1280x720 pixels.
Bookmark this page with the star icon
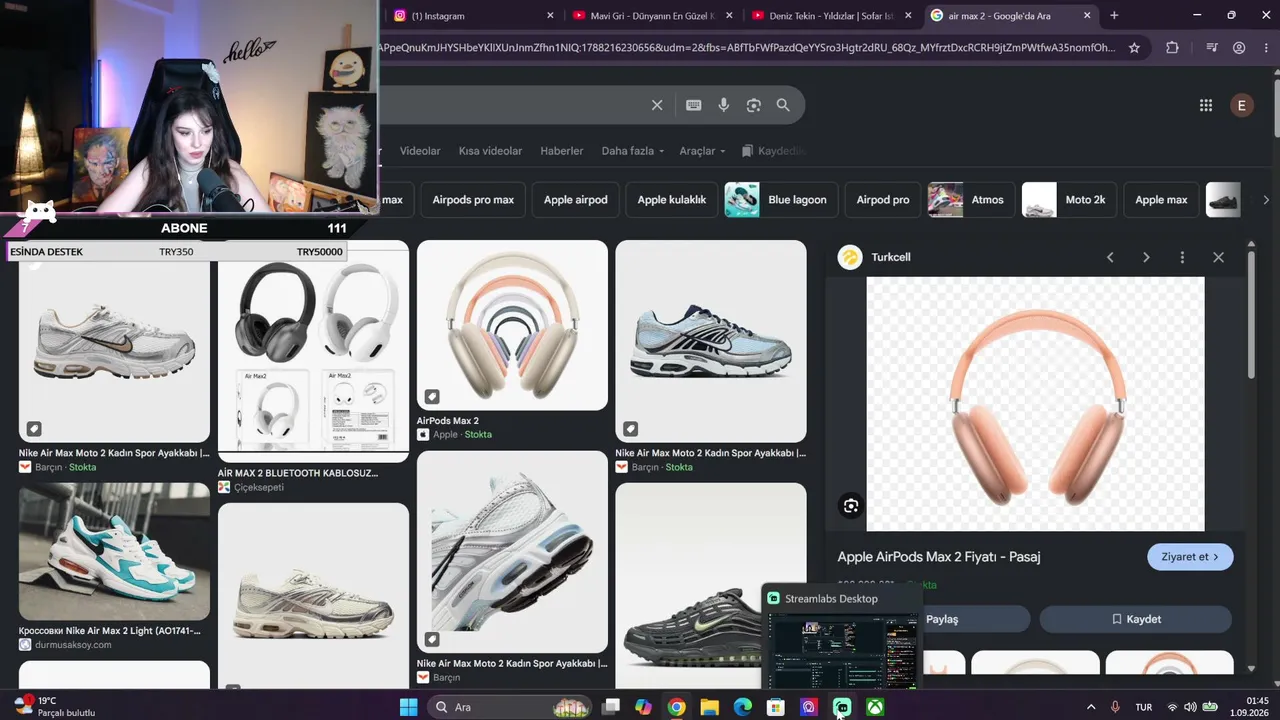pyautogui.click(x=1134, y=48)
